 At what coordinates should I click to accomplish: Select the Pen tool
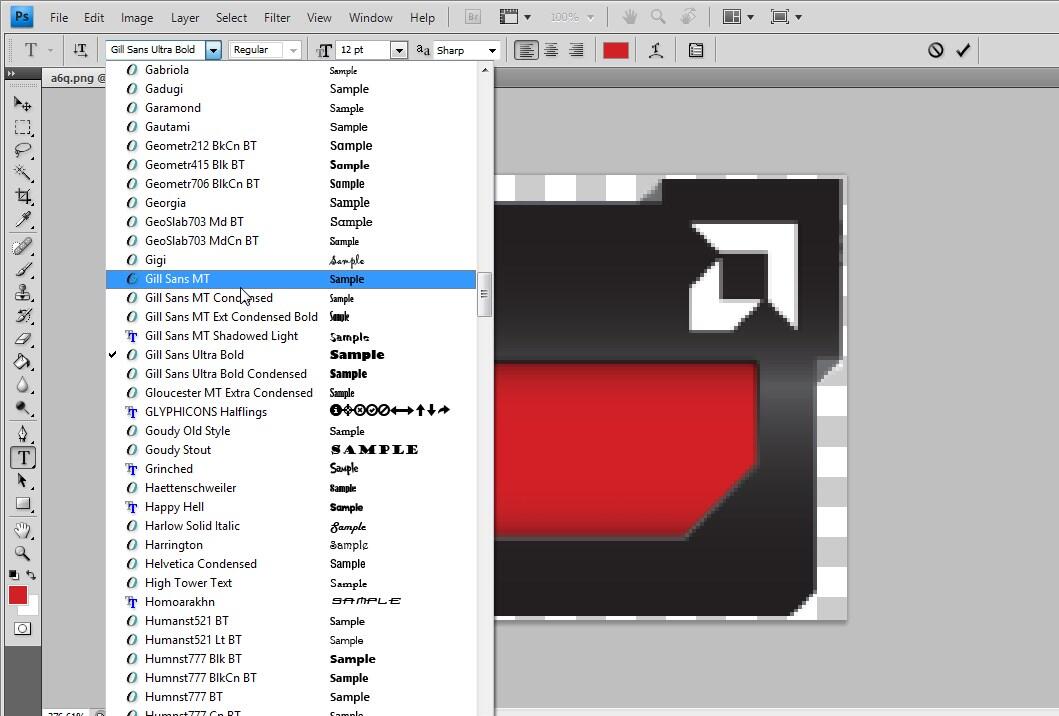tap(22, 434)
